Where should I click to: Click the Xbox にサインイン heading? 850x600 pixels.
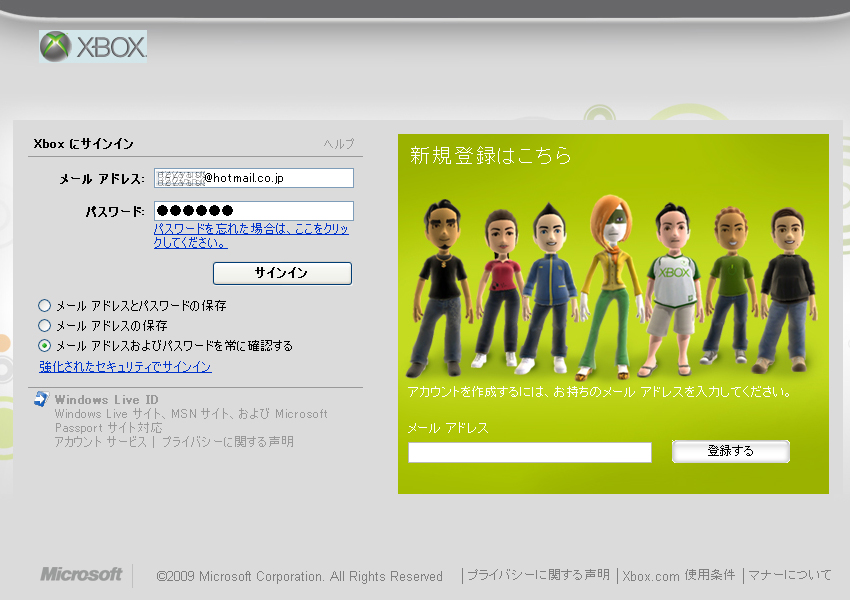pyautogui.click(x=83, y=144)
